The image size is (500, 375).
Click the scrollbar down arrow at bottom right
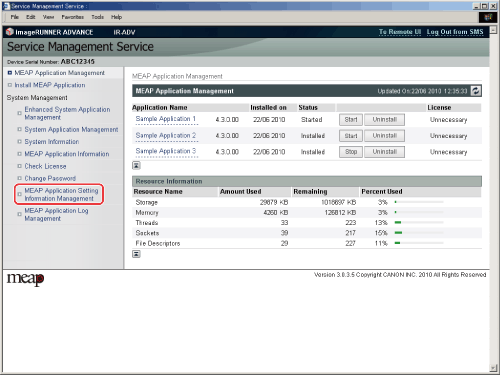pos(493,368)
